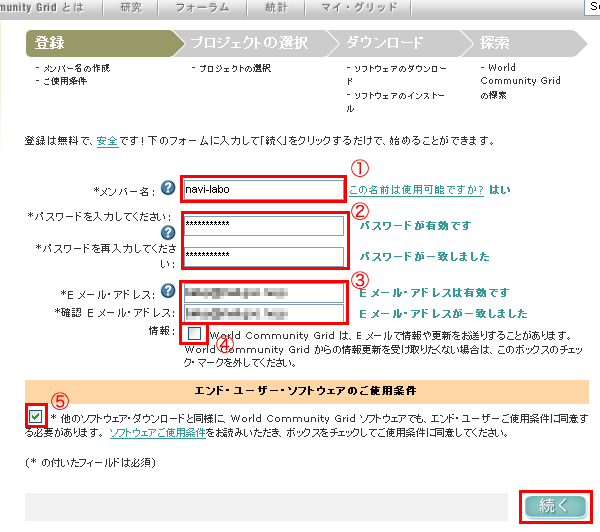Uncheck the 情報 email updates checkbox

click(x=194, y=334)
